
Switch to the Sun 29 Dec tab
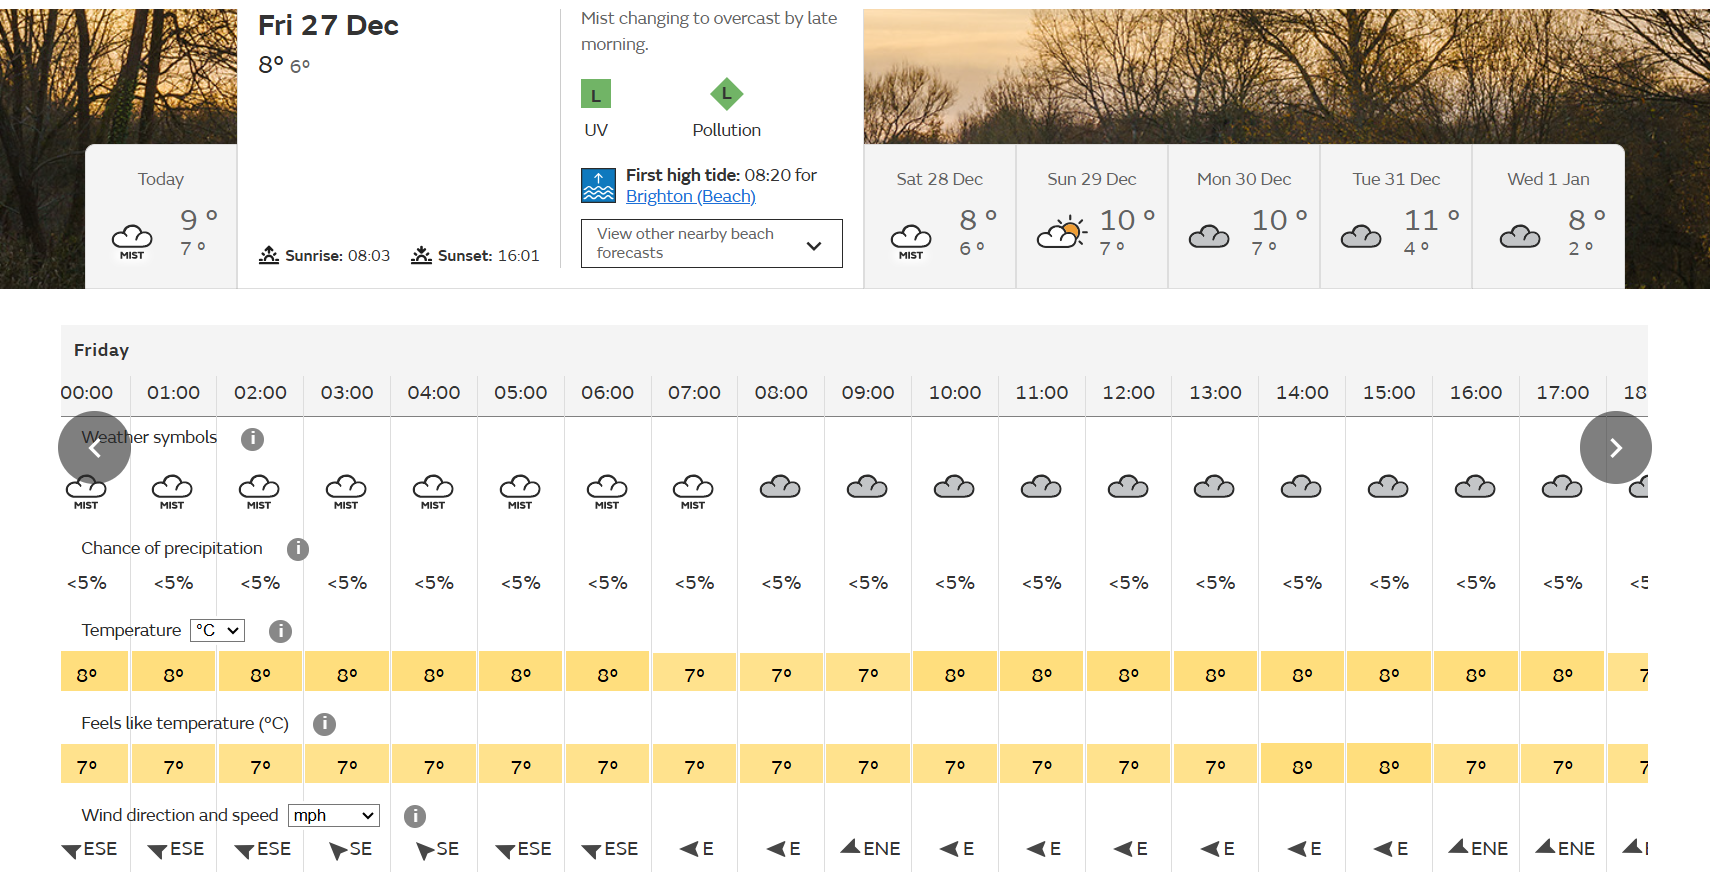click(1092, 216)
